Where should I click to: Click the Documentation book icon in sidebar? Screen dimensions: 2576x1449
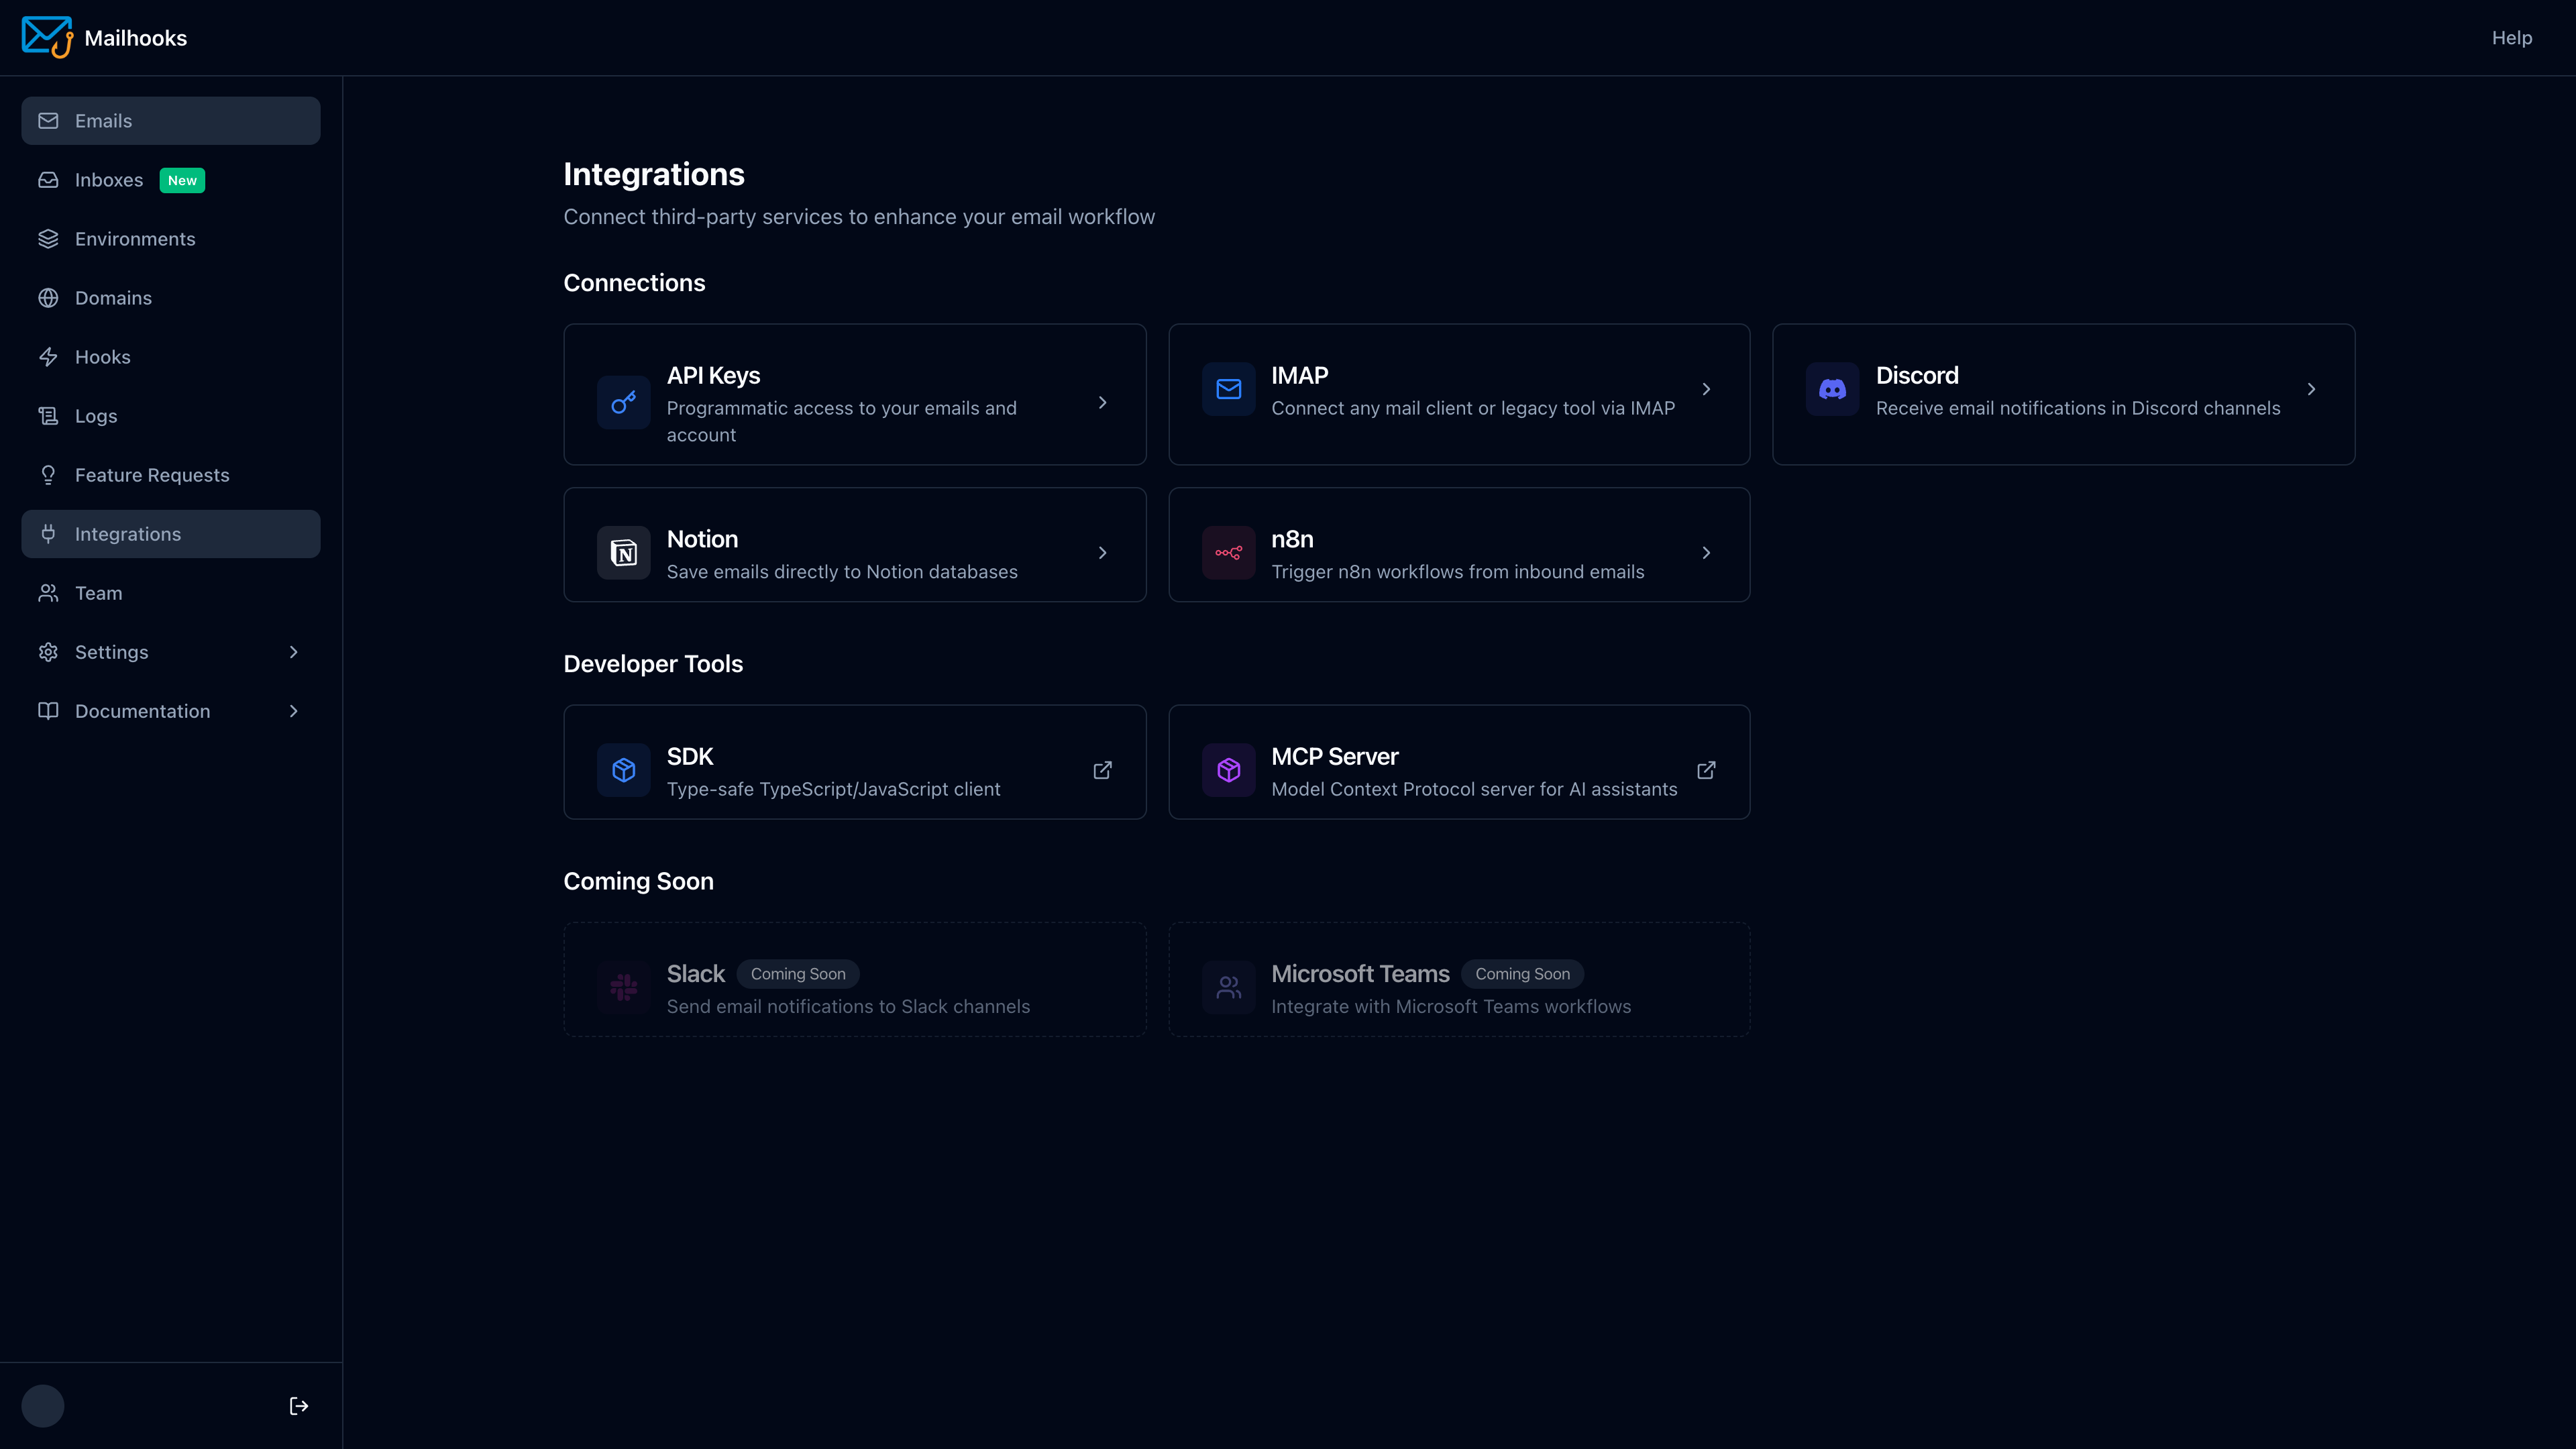click(x=48, y=711)
